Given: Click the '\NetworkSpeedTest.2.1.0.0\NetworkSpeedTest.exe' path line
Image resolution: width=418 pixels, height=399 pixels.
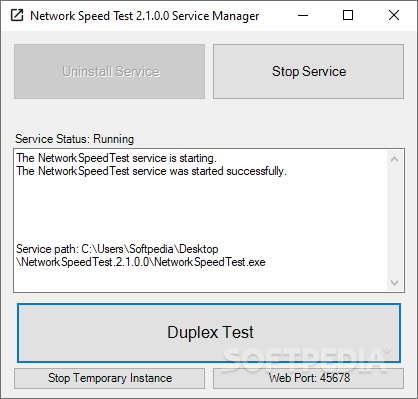Looking at the screenshot, I should (x=141, y=262).
